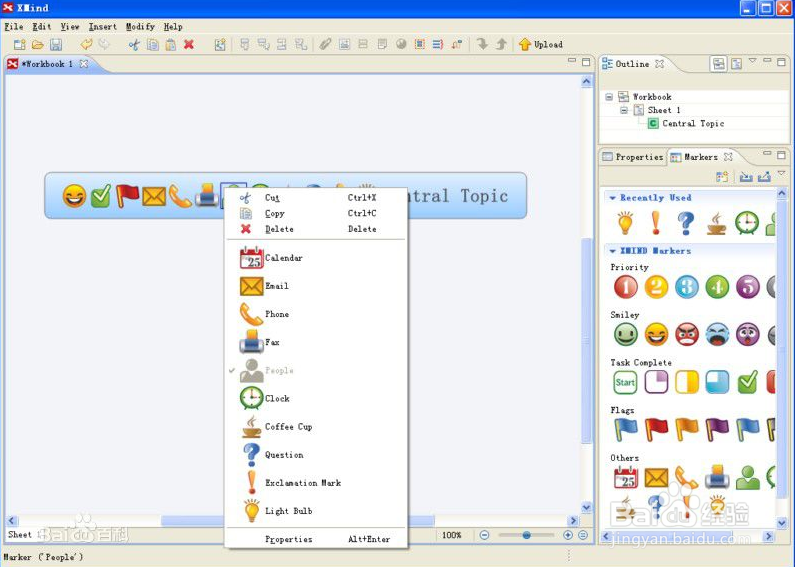Click canvas vertical scrollbar up arrow
Screen dimensions: 795x567
tap(587, 81)
